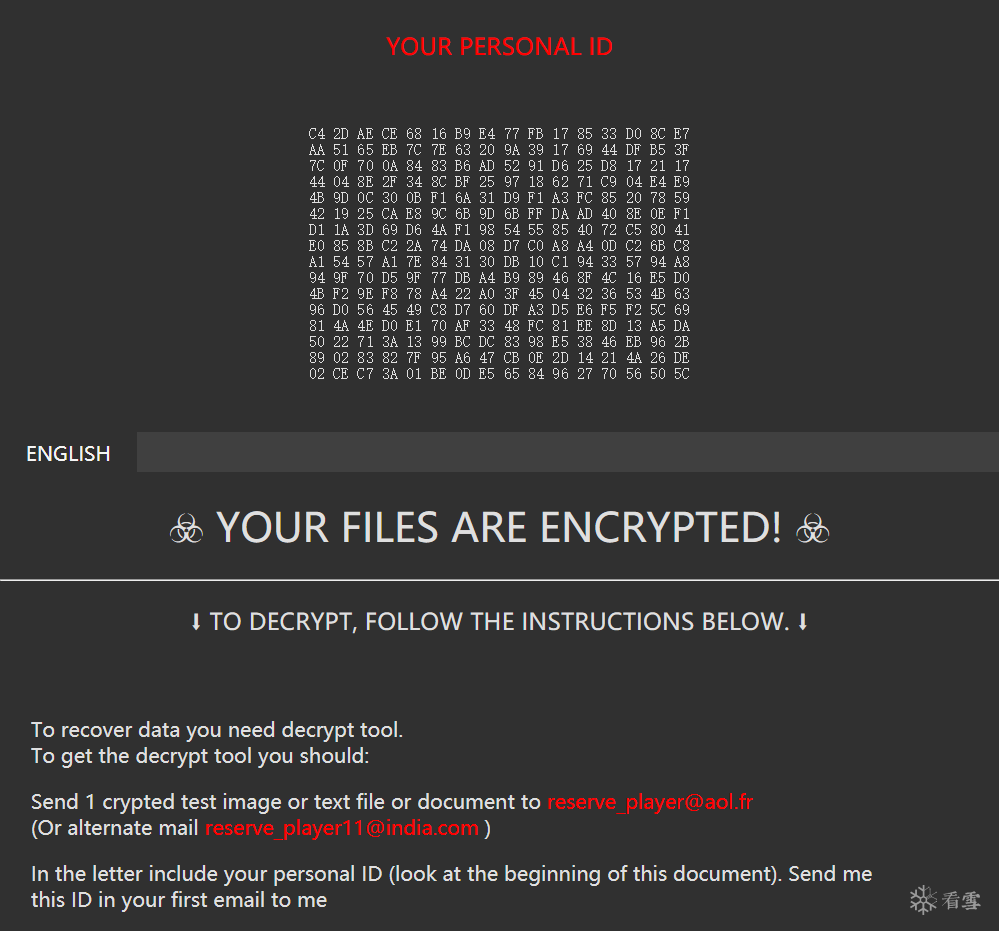Click the first hex row starting with C4 2D
Image resolution: width=999 pixels, height=931 pixels.
click(499, 134)
